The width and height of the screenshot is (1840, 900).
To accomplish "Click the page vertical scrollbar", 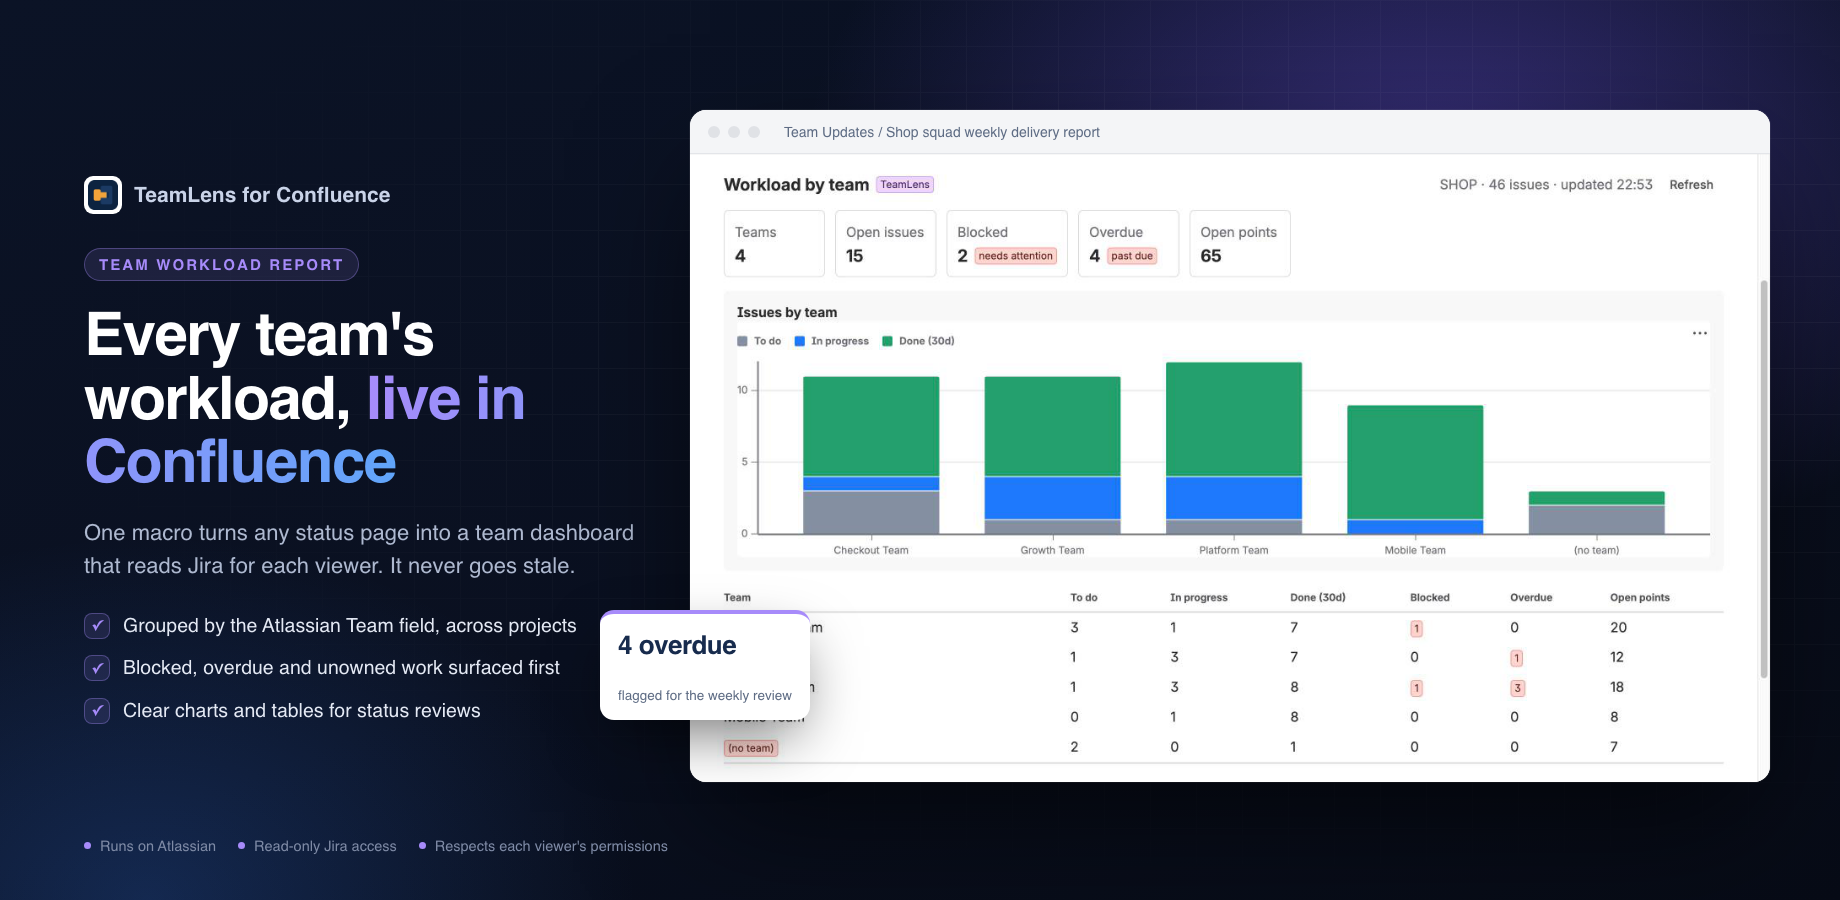I will (1763, 480).
